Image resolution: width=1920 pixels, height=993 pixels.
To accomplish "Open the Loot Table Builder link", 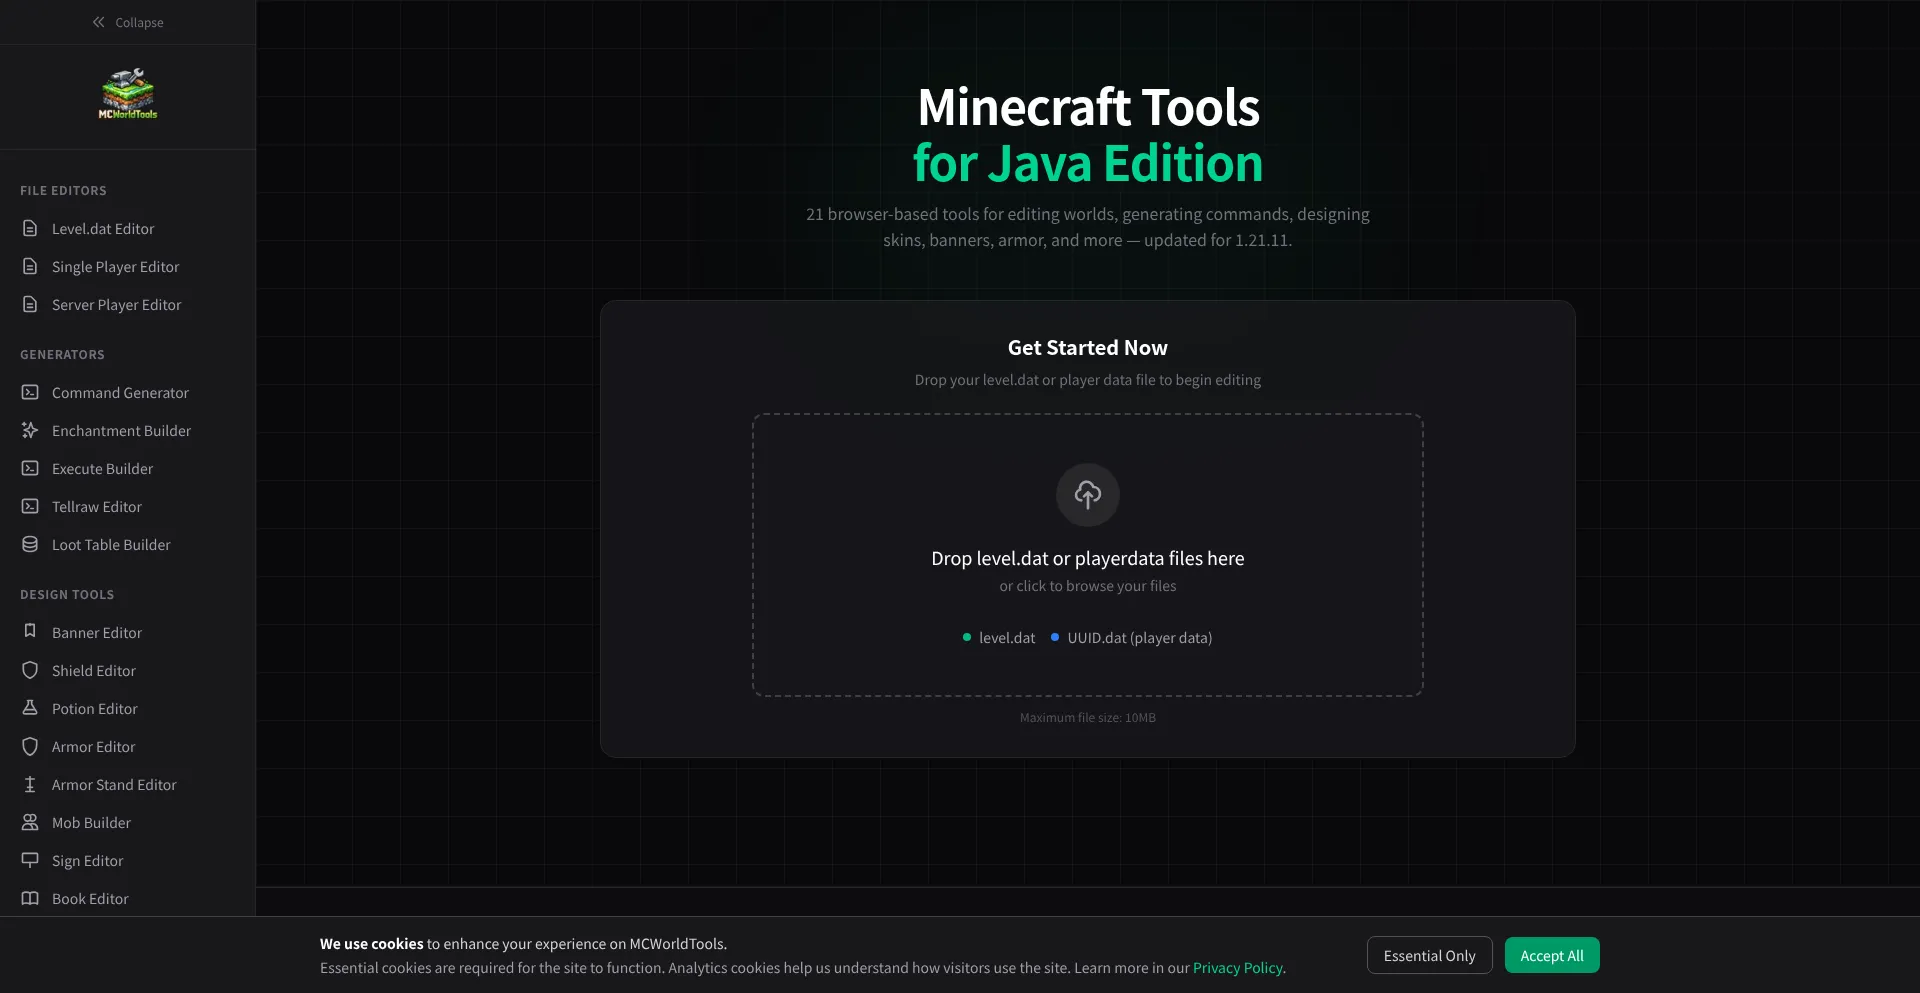I will coord(128,545).
